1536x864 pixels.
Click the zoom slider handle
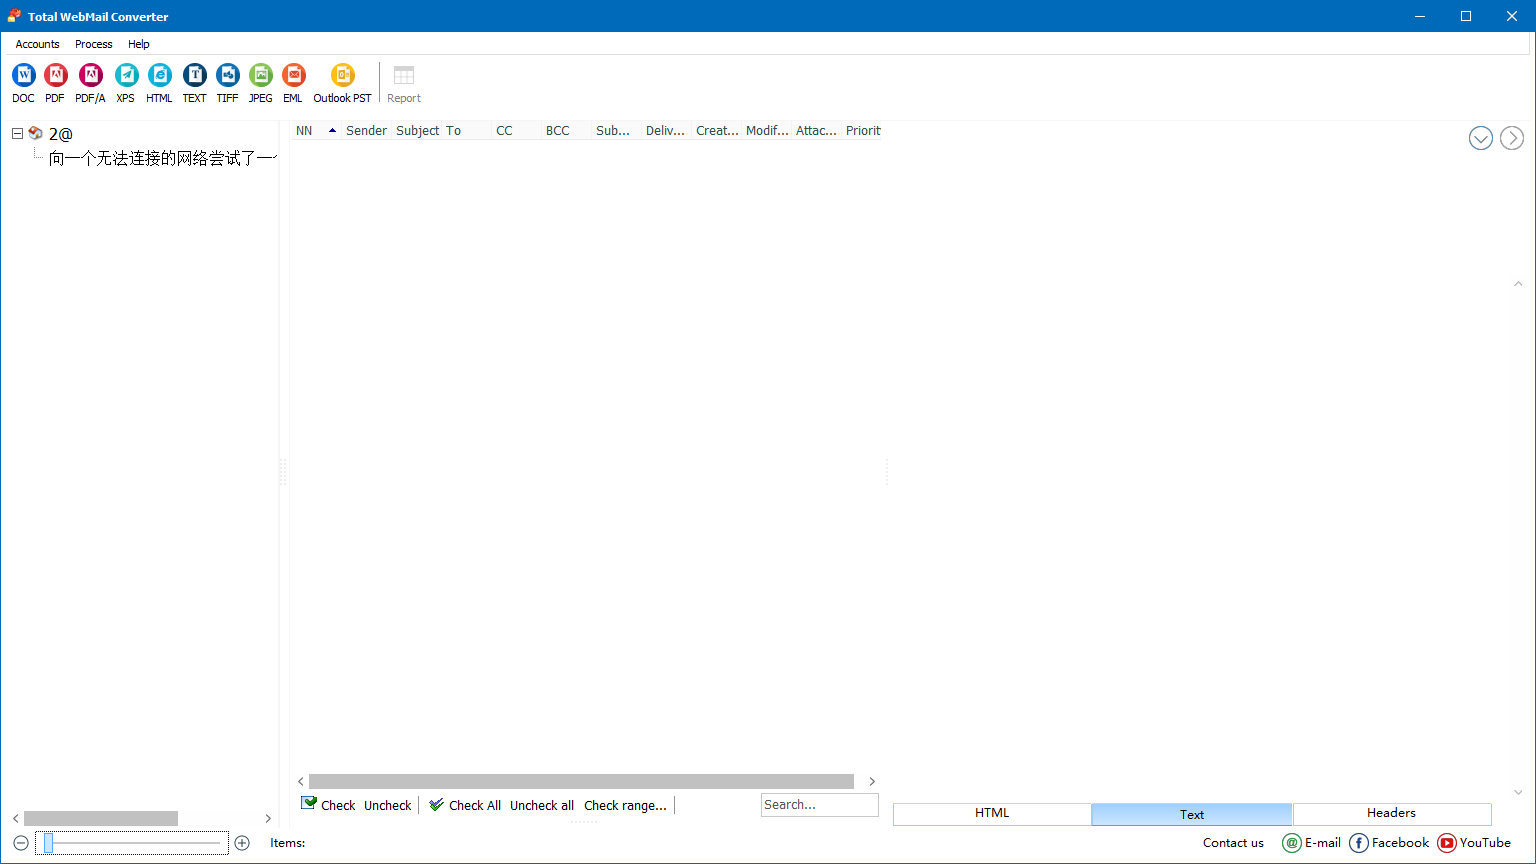coord(48,843)
